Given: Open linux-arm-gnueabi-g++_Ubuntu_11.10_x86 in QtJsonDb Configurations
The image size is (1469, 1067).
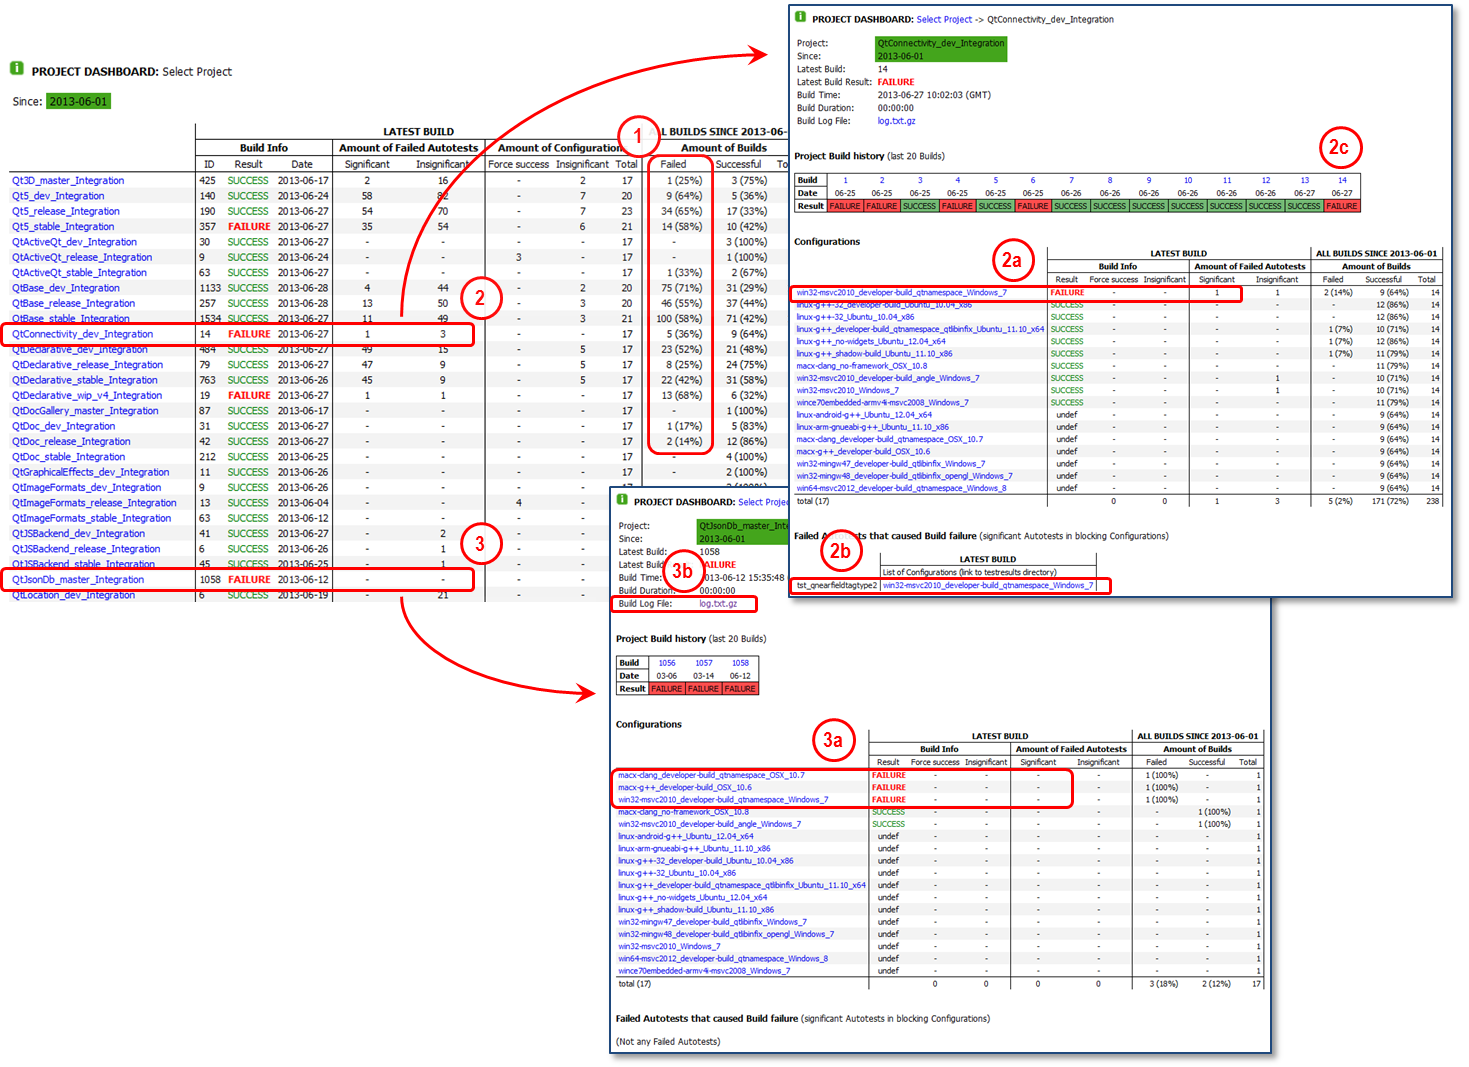Looking at the screenshot, I should point(694,849).
